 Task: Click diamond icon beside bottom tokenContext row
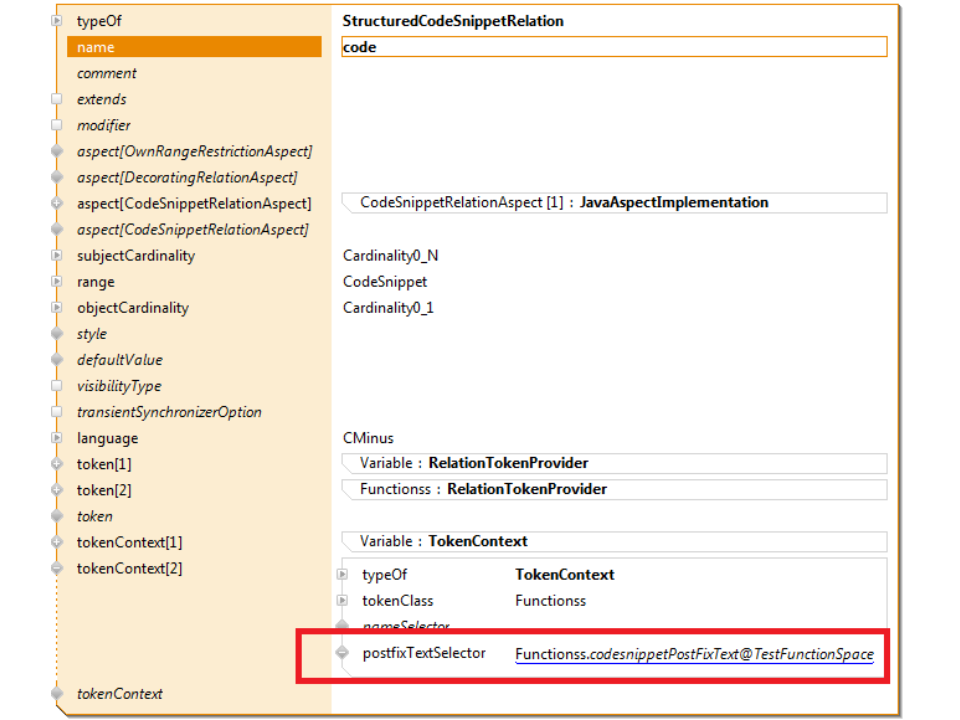pyautogui.click(x=57, y=694)
